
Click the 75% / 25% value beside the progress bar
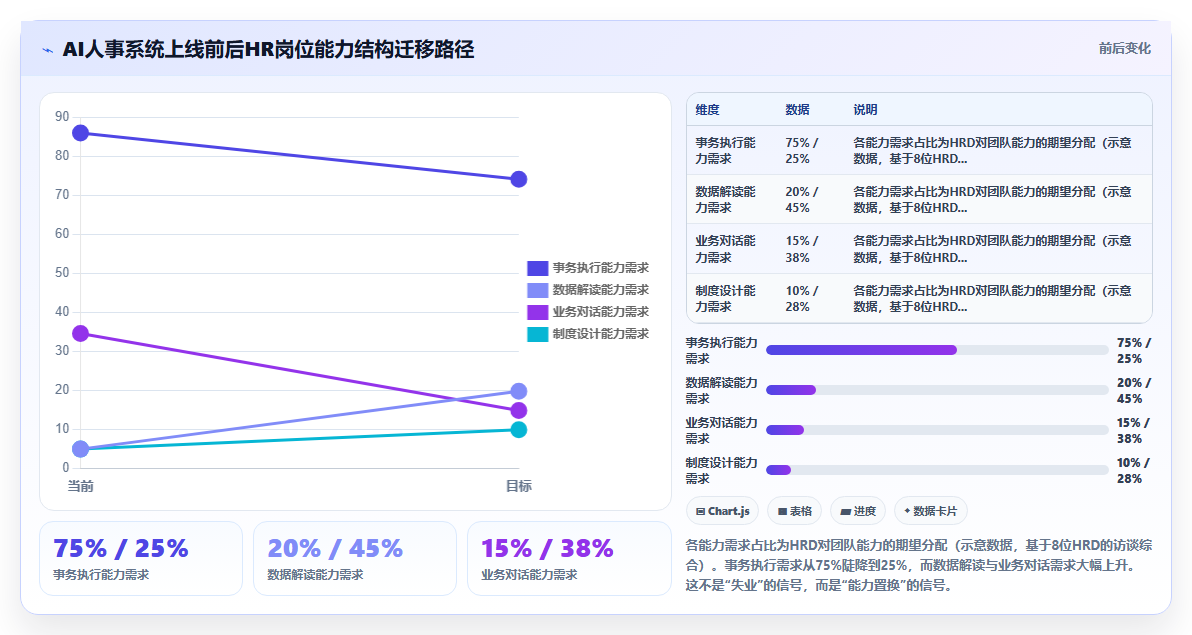[1133, 351]
